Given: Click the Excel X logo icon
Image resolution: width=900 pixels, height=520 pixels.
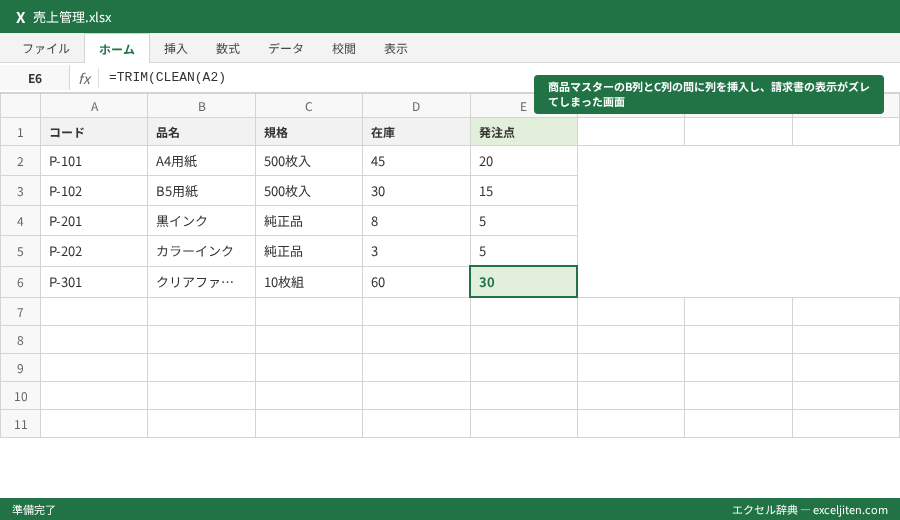Looking at the screenshot, I should coord(21,17).
